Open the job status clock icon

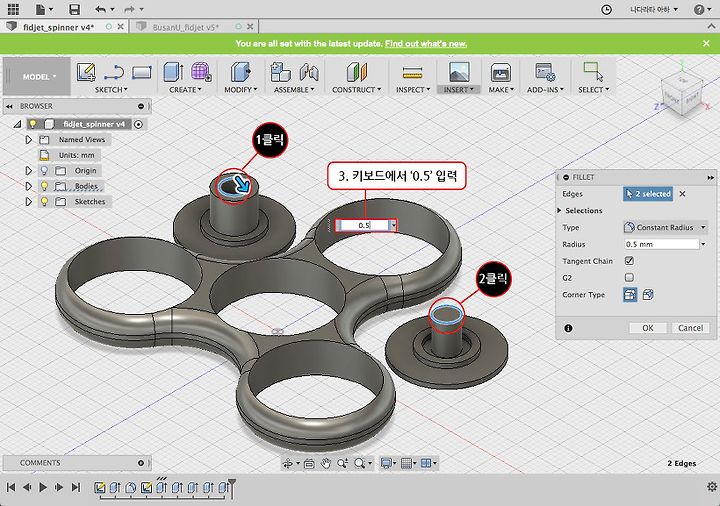point(606,9)
